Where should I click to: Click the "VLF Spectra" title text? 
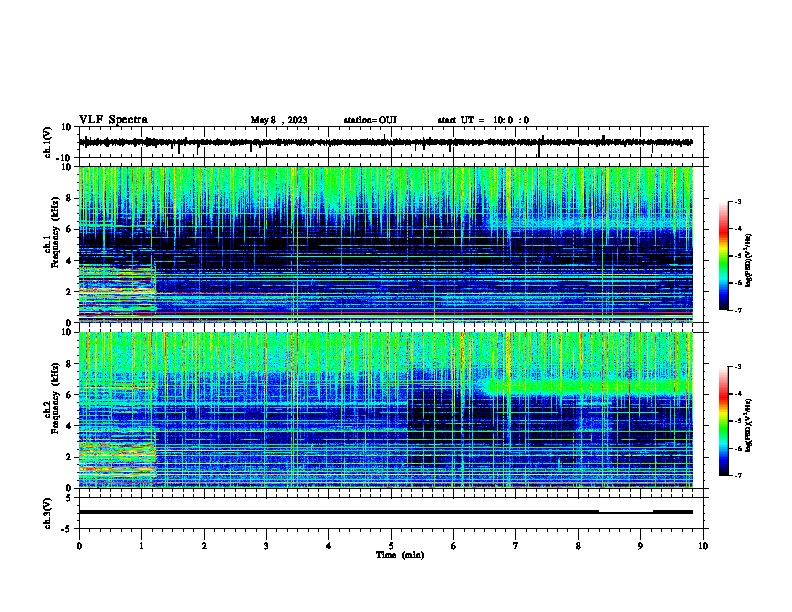113,120
